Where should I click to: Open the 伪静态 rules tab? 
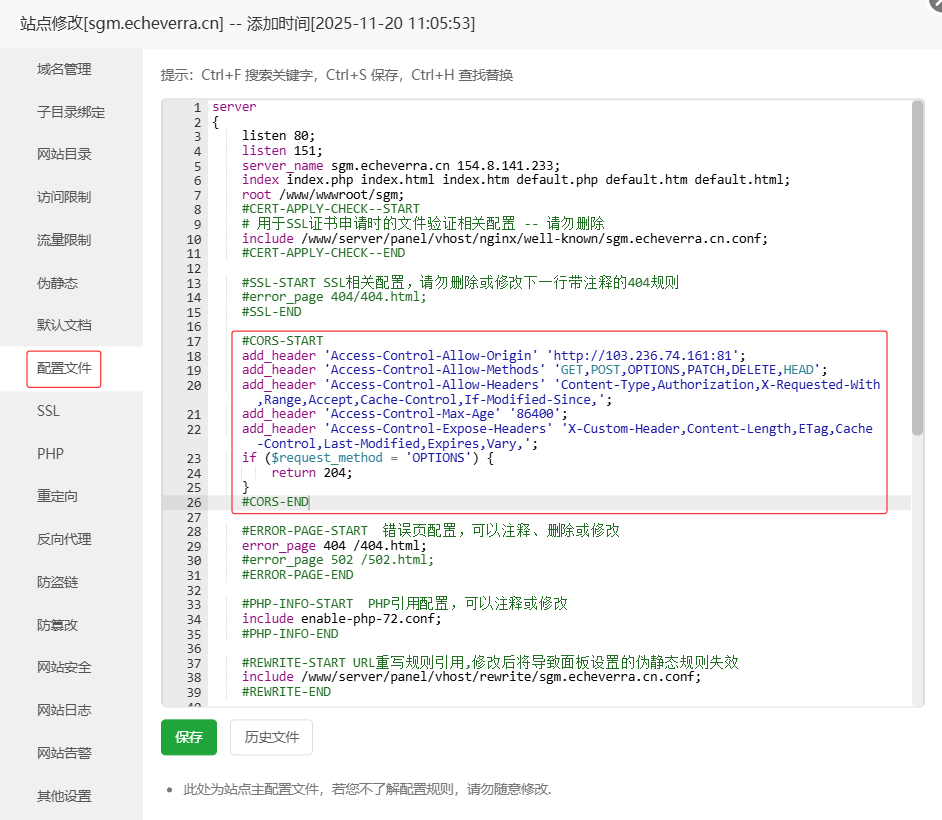[x=57, y=283]
